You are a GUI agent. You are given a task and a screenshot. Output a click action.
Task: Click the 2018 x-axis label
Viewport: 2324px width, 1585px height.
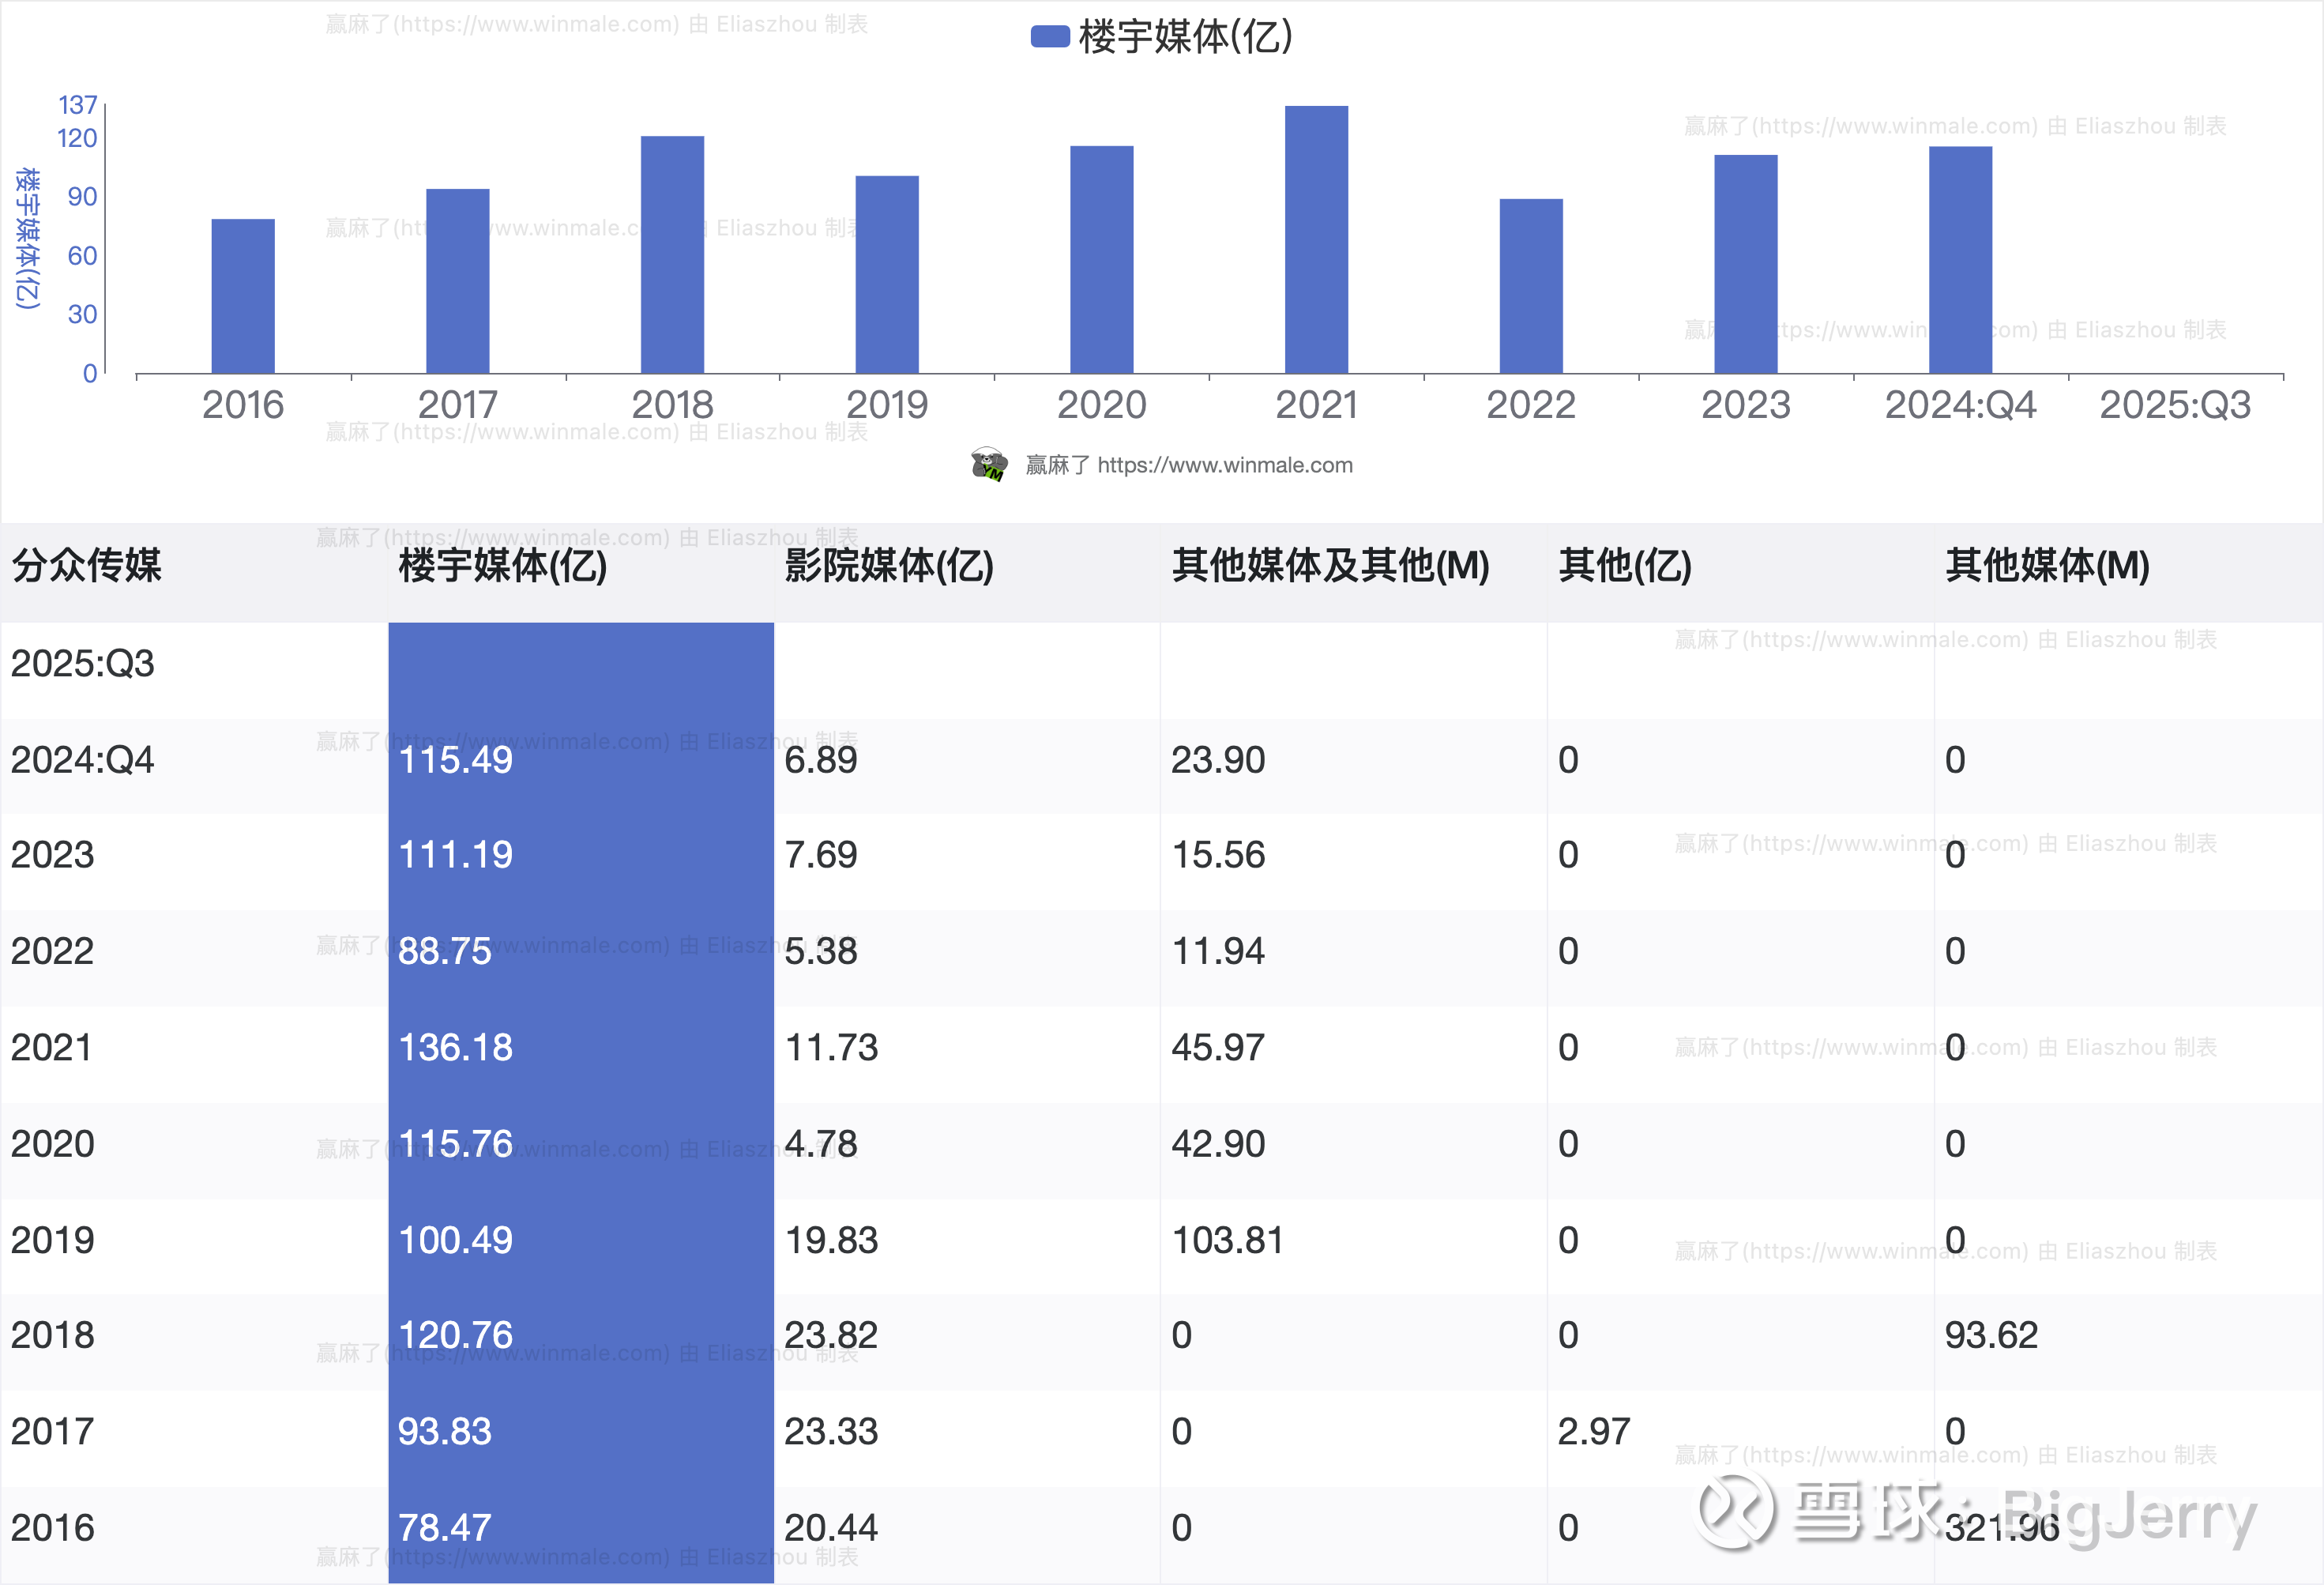pyautogui.click(x=672, y=405)
